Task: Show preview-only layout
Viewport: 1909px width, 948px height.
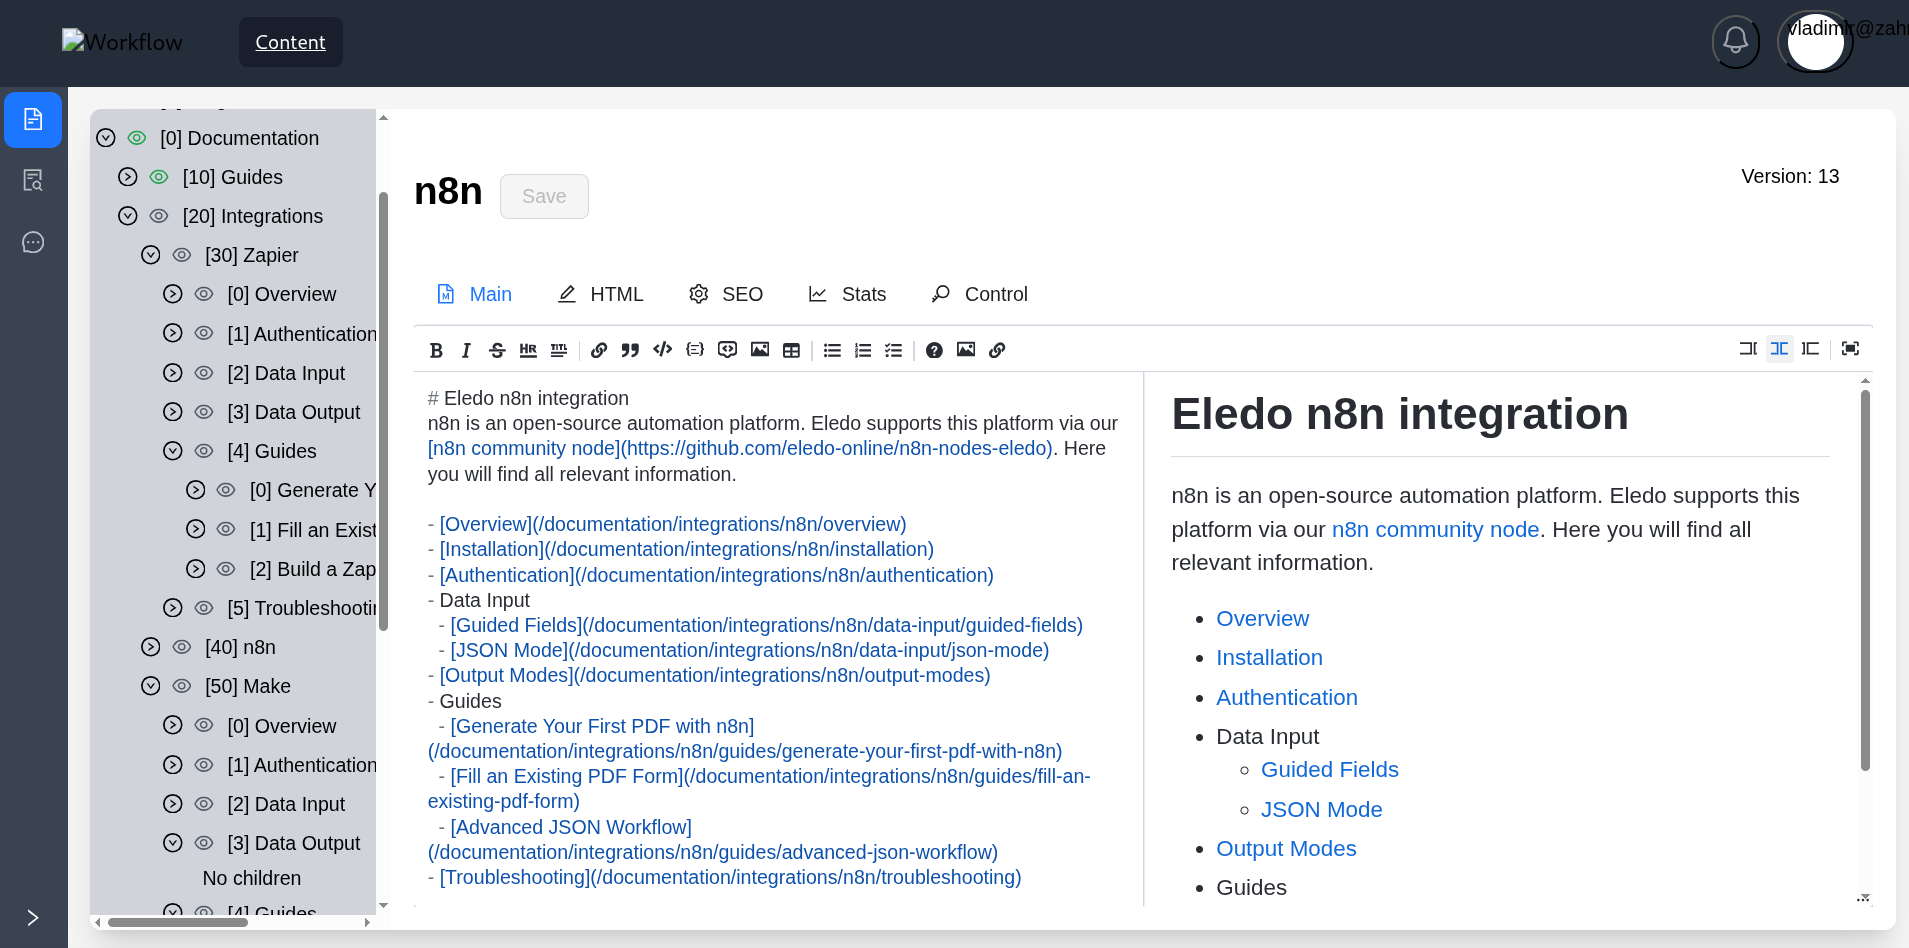Action: point(1811,349)
